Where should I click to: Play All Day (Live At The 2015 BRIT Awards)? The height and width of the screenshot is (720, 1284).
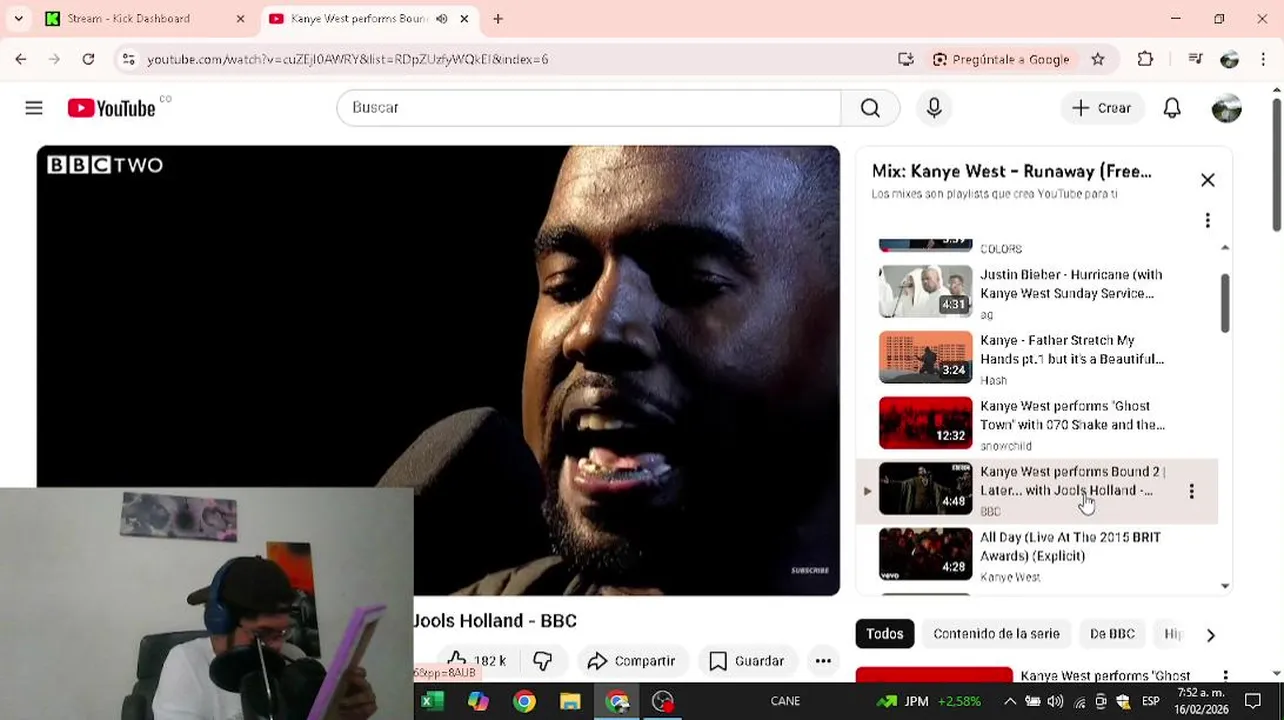pos(1037,554)
